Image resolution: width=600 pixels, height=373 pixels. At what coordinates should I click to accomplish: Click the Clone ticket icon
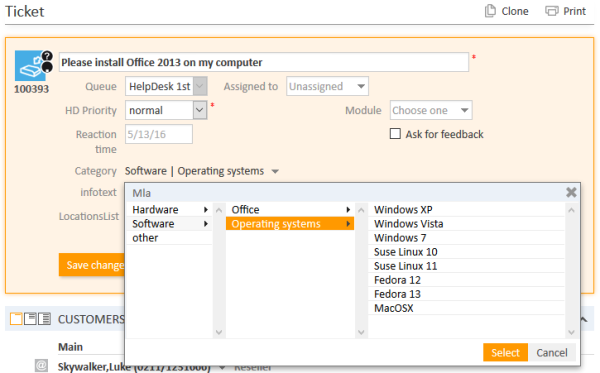pyautogui.click(x=490, y=11)
